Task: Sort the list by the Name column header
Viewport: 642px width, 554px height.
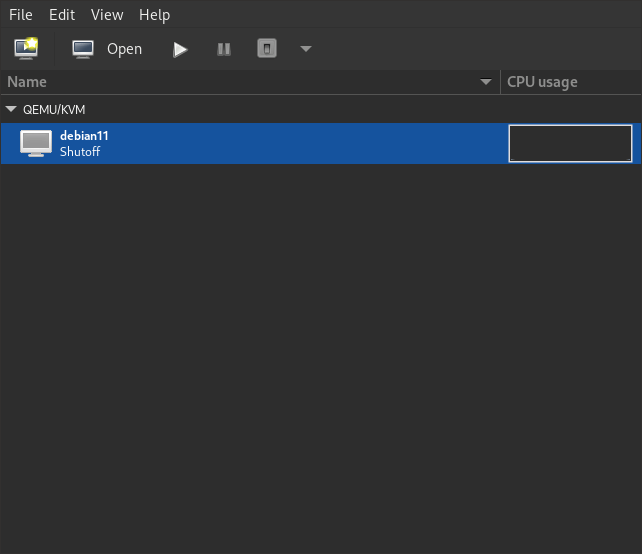Action: (x=200, y=82)
